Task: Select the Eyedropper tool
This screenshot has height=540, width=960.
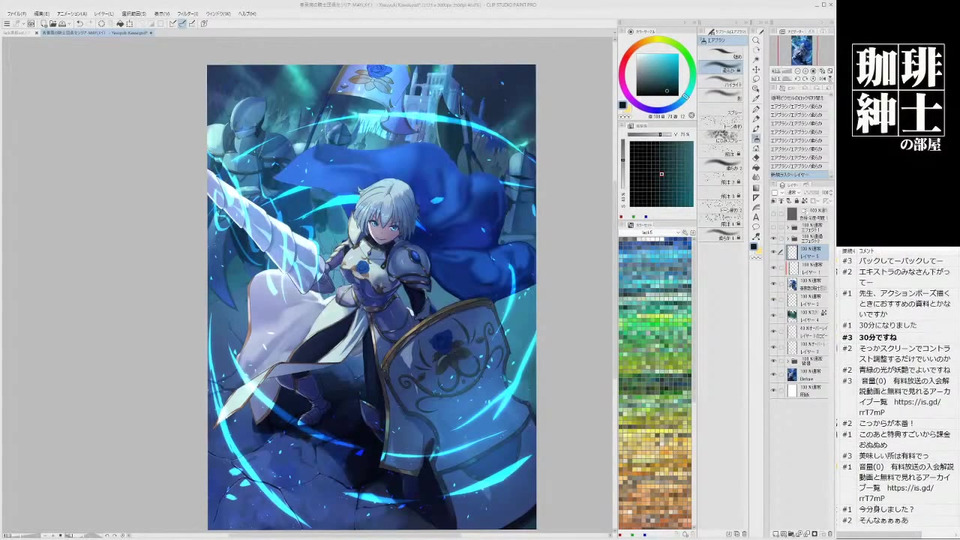Action: coord(756,98)
